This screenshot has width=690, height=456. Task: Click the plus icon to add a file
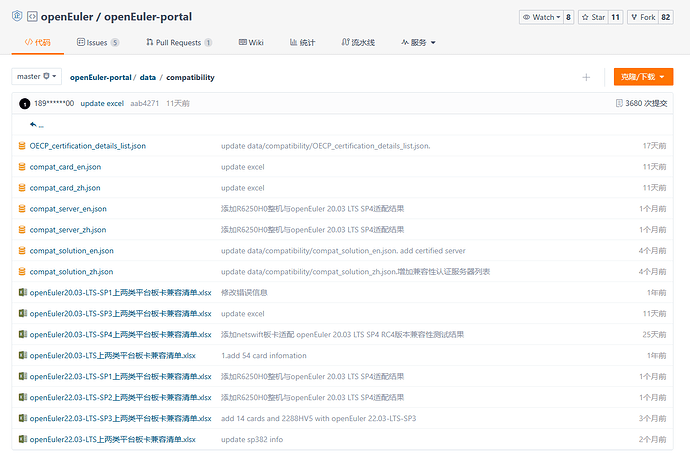(x=586, y=77)
